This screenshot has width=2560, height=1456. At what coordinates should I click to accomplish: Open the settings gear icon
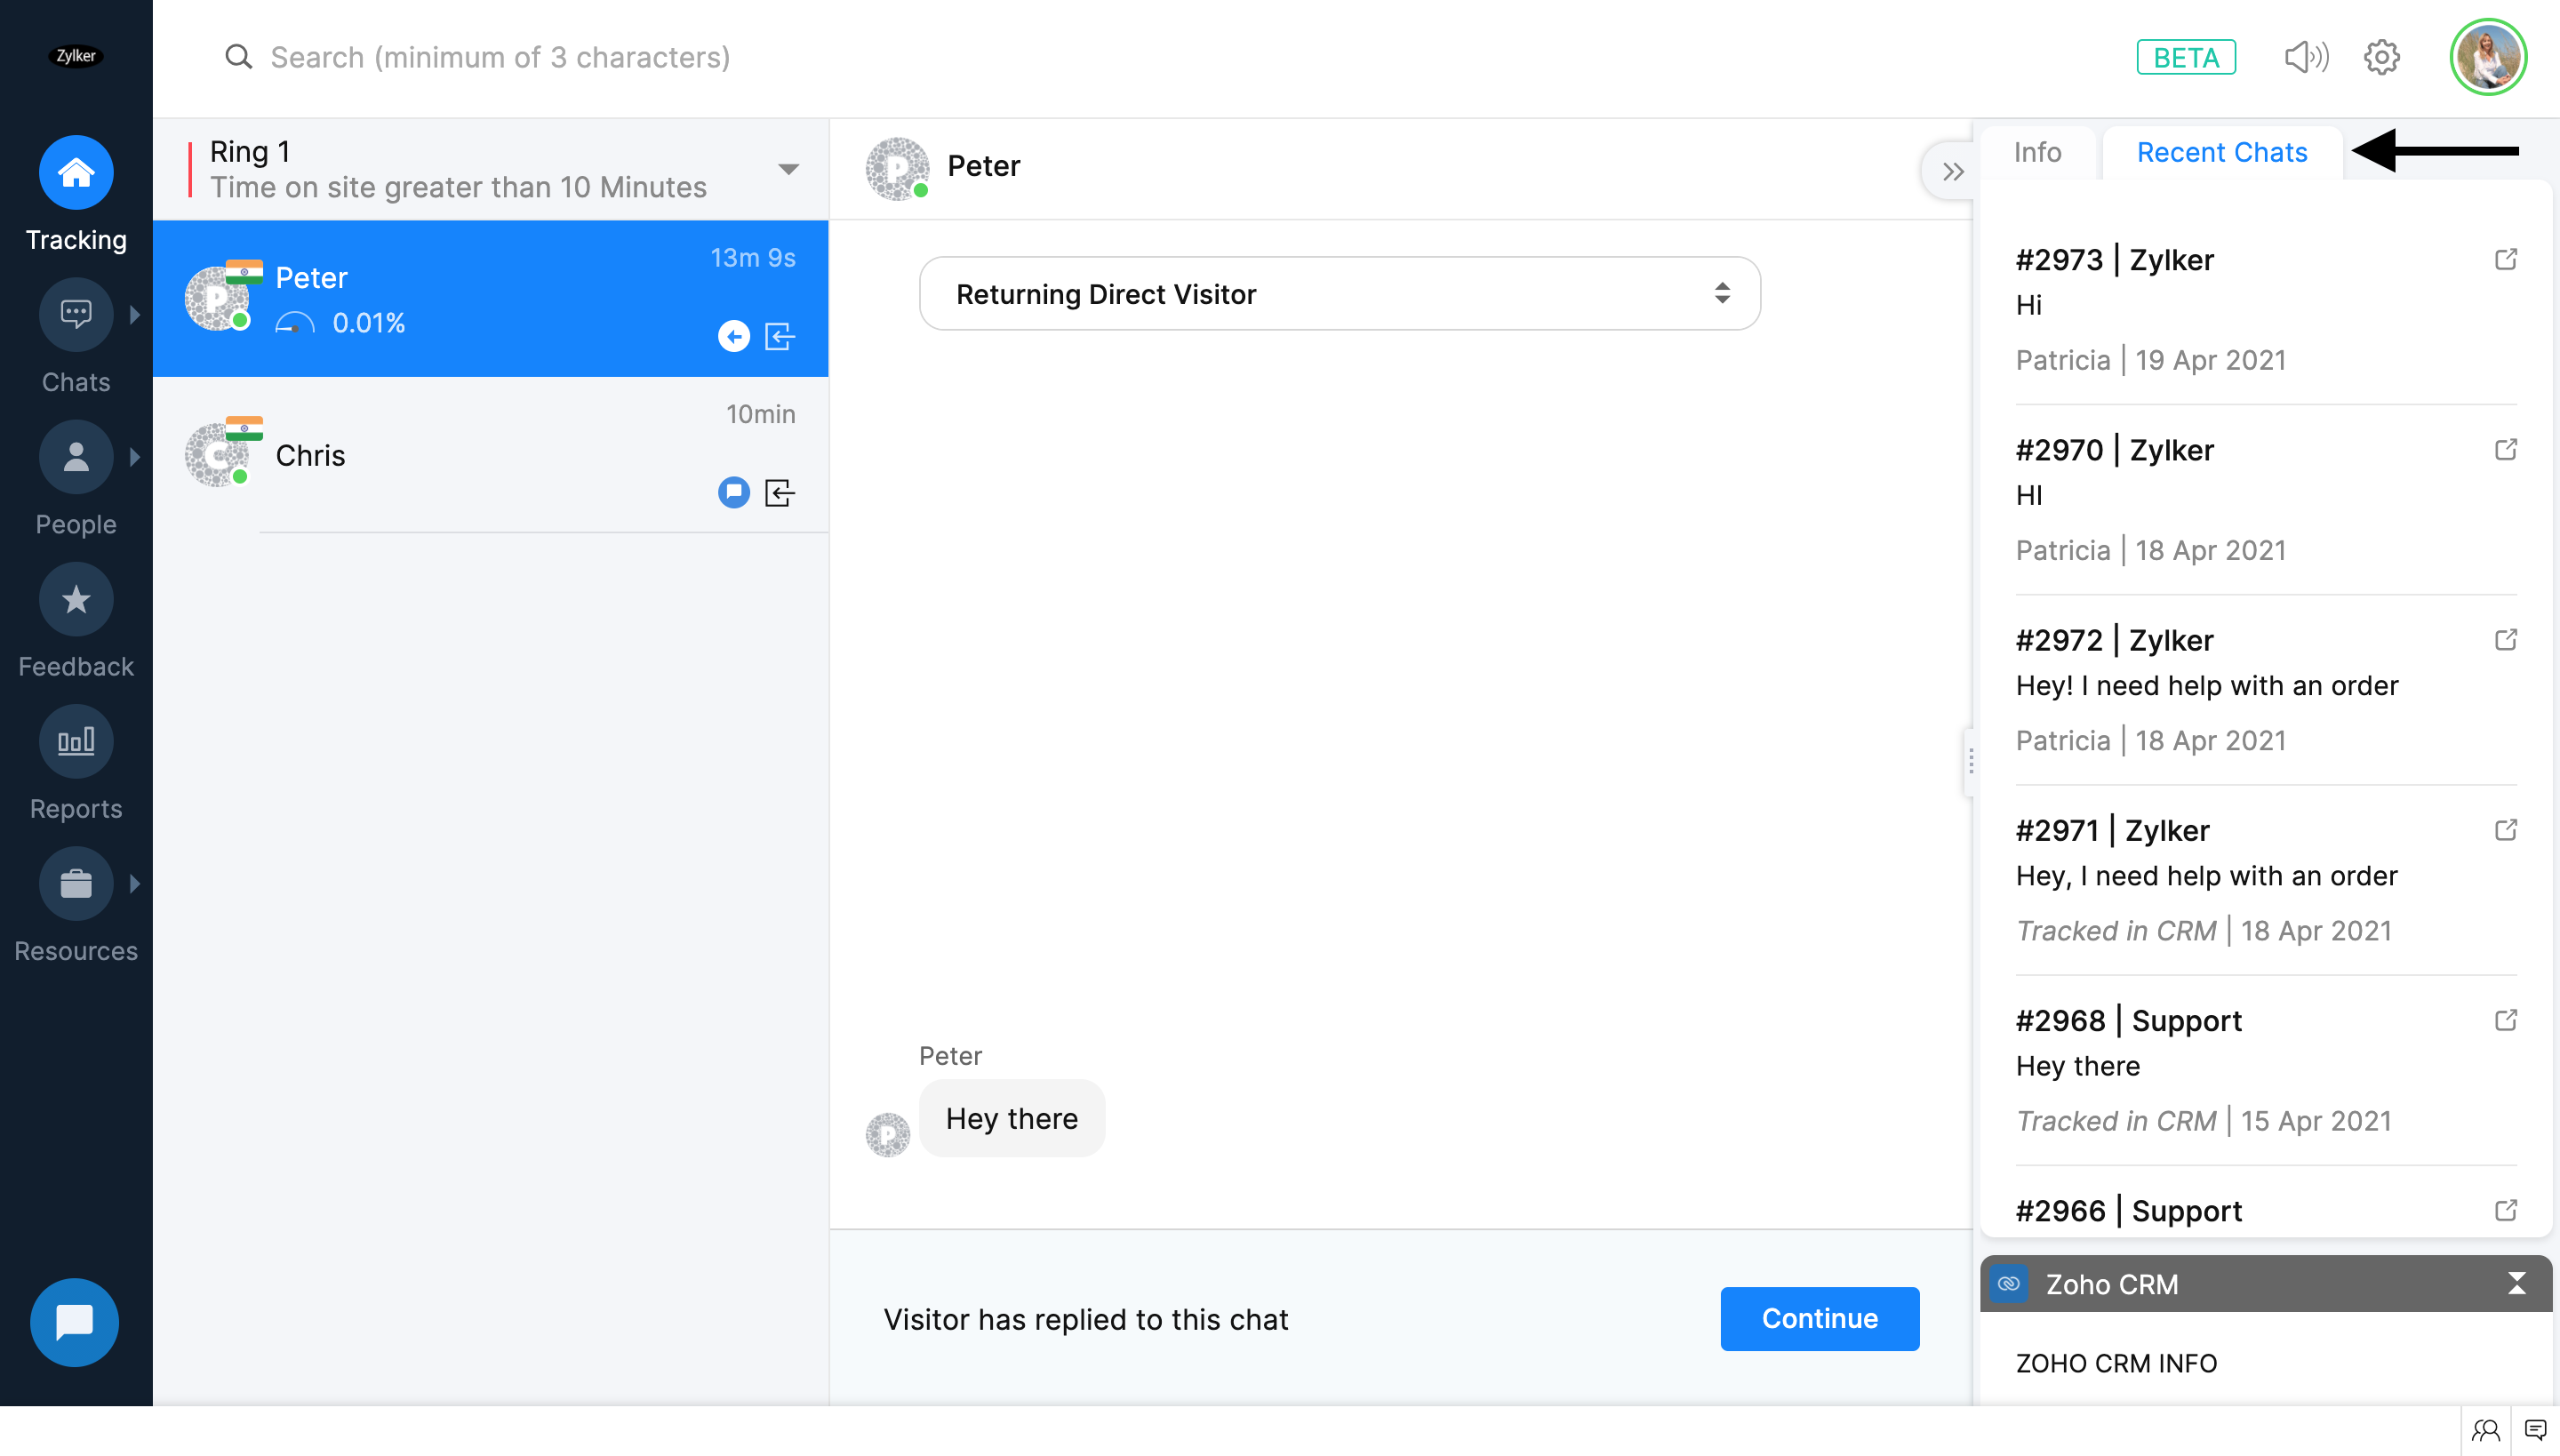pyautogui.click(x=2382, y=57)
